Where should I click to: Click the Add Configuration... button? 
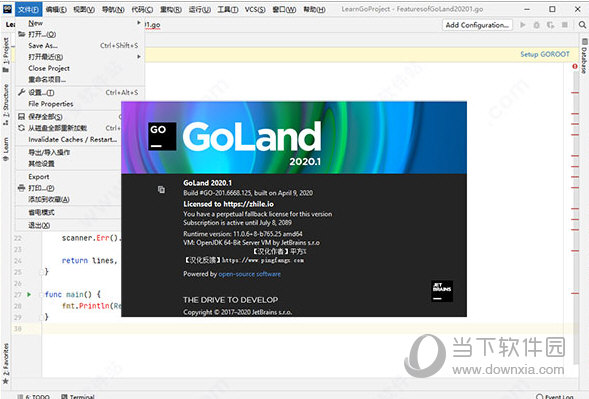pyautogui.click(x=477, y=25)
